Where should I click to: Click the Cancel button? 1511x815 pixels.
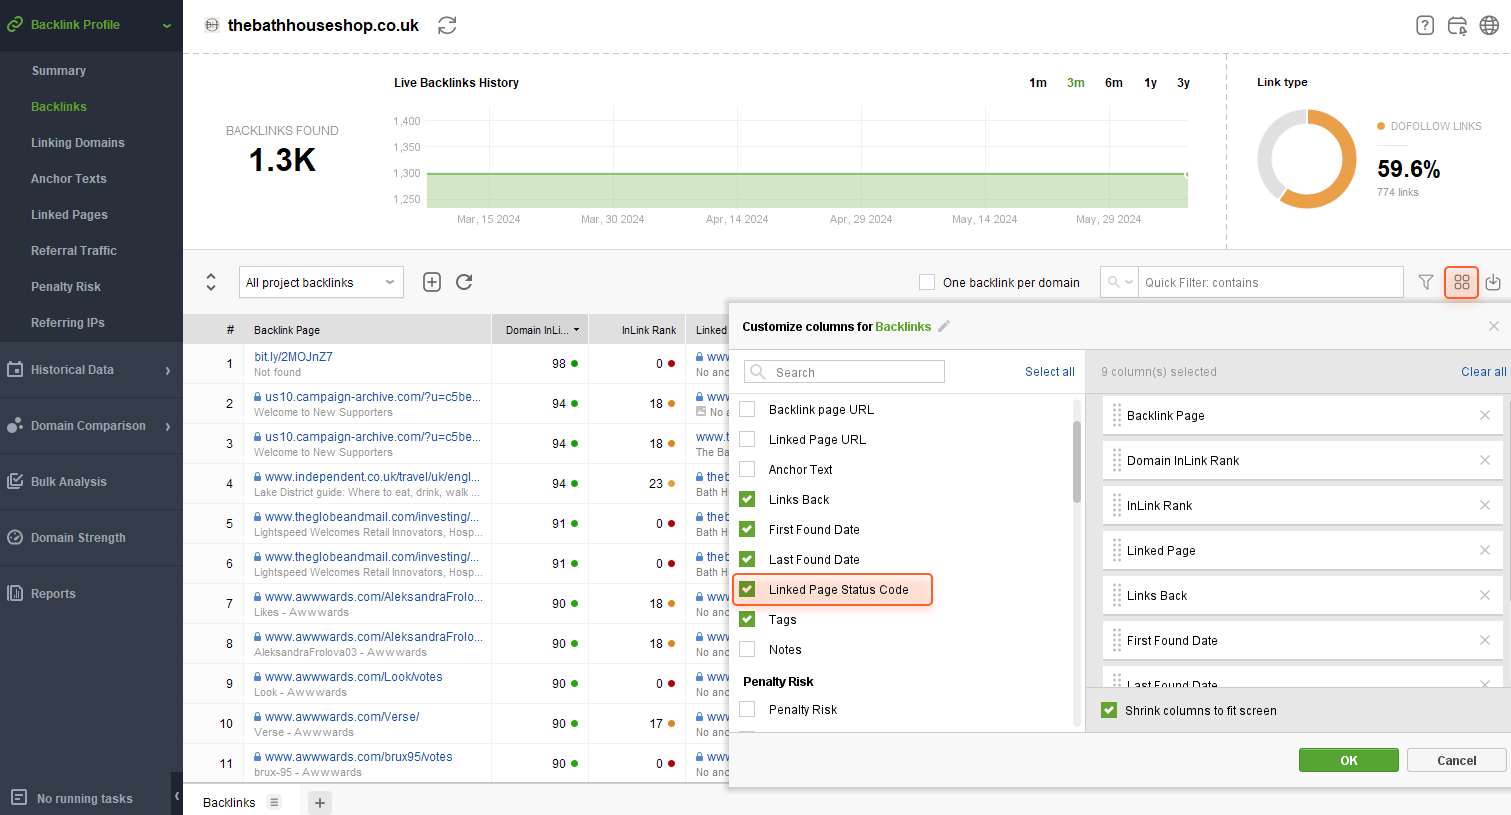click(1456, 760)
